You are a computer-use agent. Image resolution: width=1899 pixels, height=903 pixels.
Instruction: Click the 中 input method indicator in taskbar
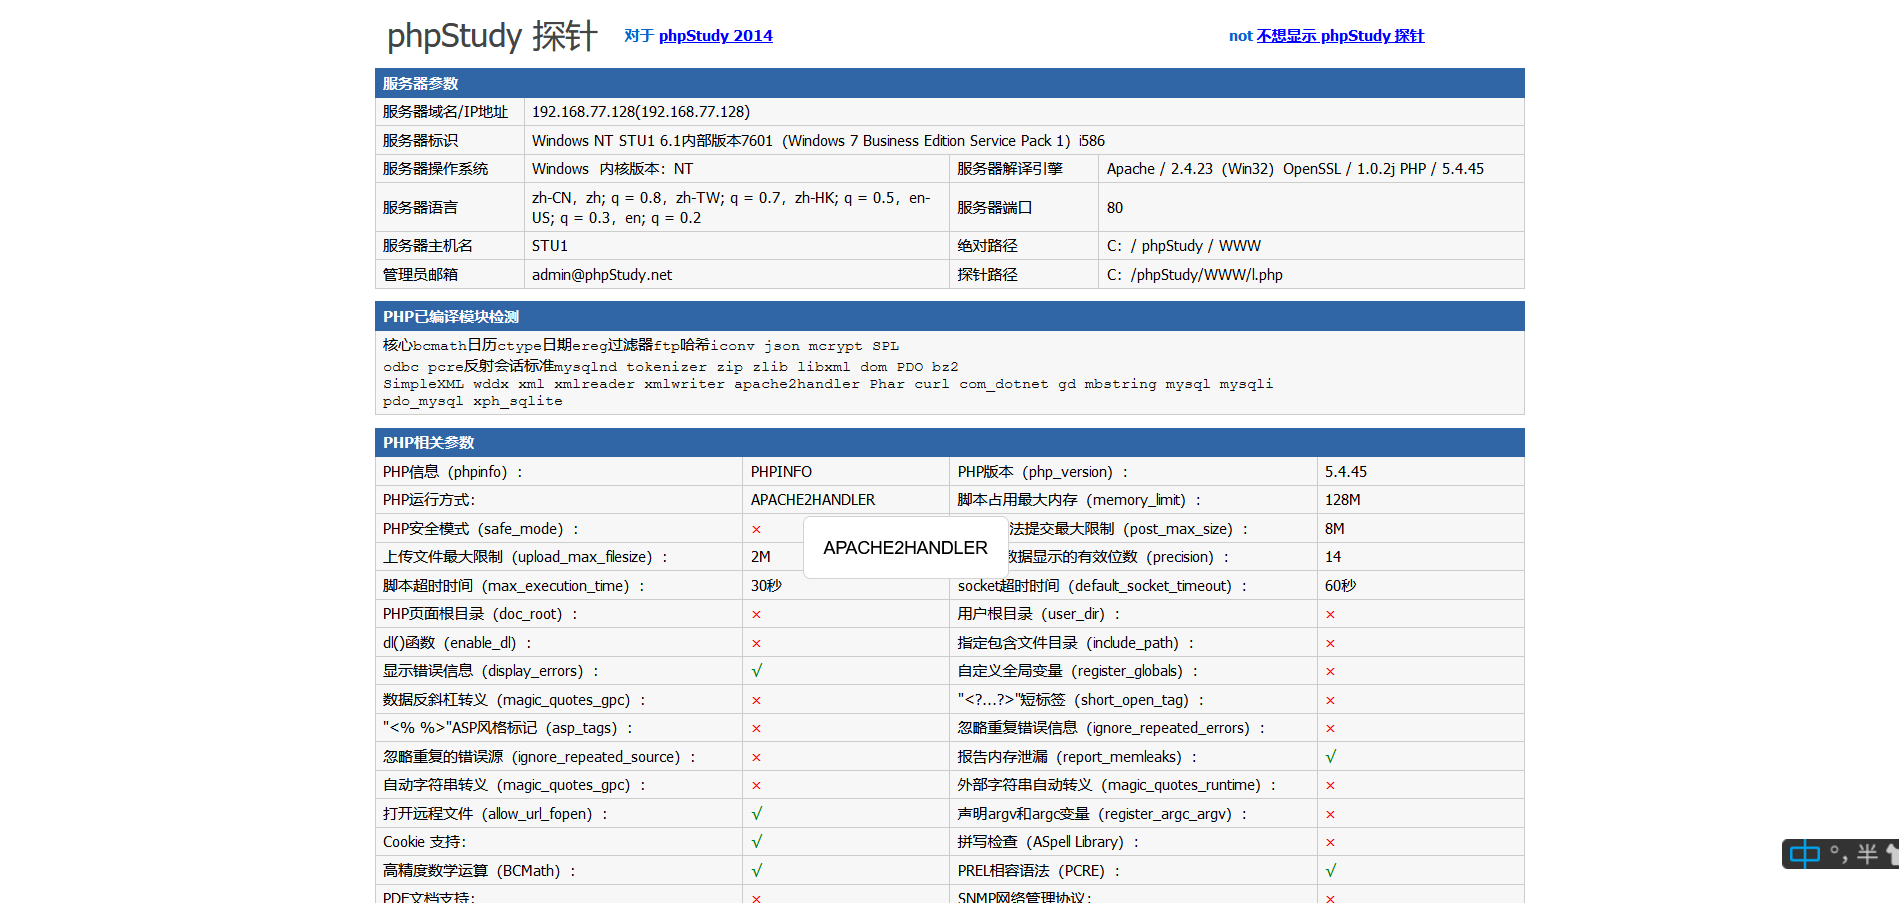pos(1804,854)
